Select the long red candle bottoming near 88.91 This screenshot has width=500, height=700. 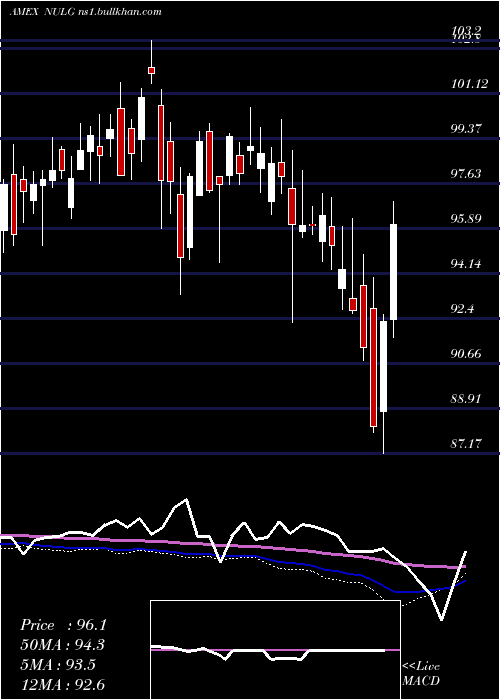373,367
